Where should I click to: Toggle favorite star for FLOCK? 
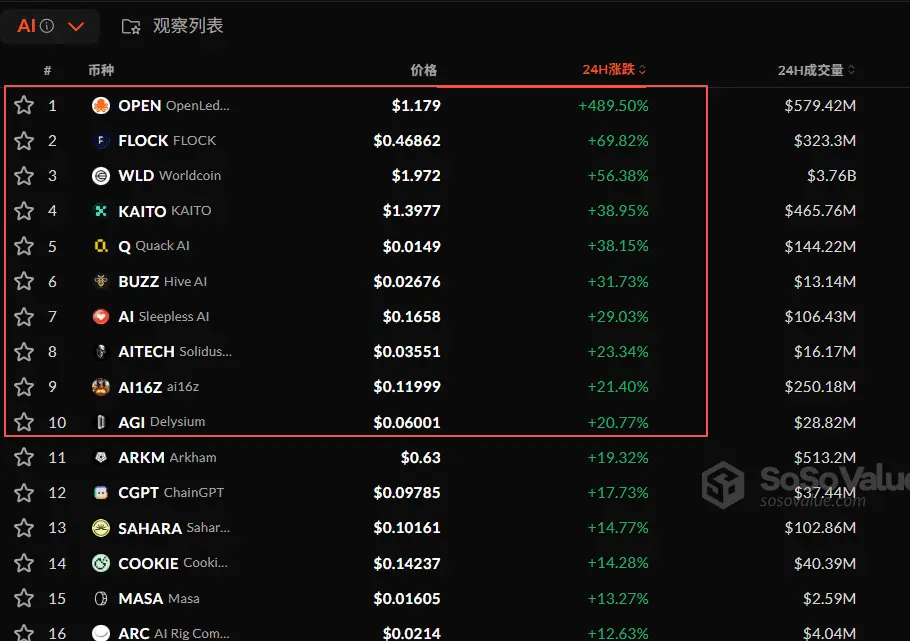tap(24, 141)
